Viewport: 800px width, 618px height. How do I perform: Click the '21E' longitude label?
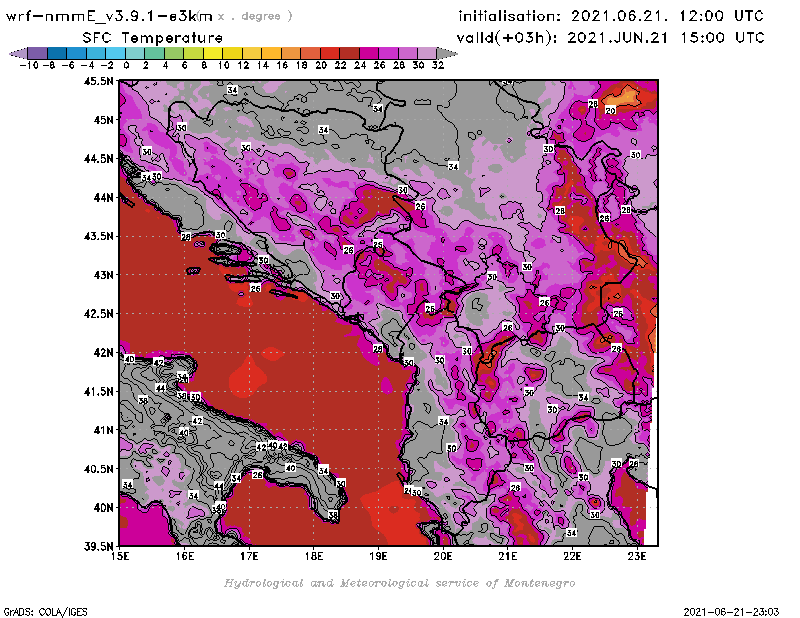(x=508, y=556)
